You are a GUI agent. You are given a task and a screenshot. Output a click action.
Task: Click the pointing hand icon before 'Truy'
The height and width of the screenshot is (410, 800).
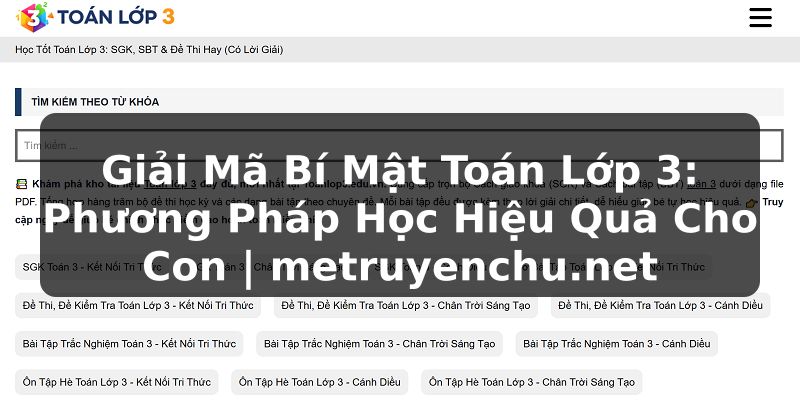[x=751, y=203]
